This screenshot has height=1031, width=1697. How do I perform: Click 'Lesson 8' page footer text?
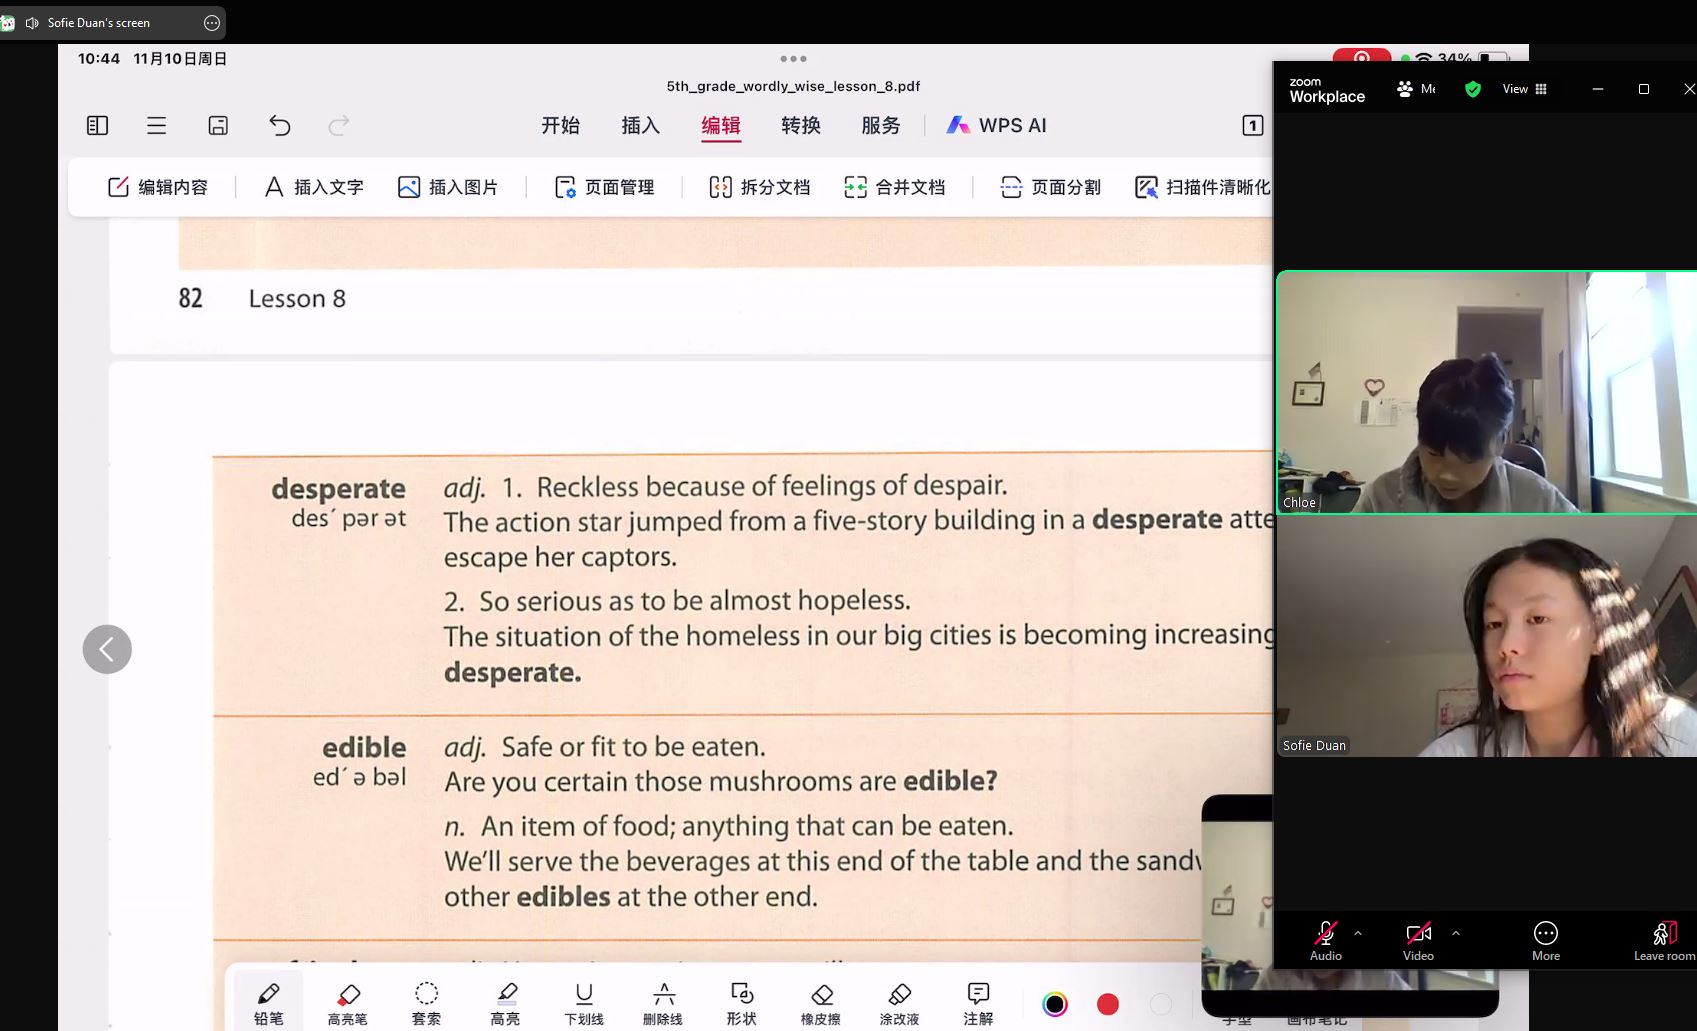tap(297, 299)
